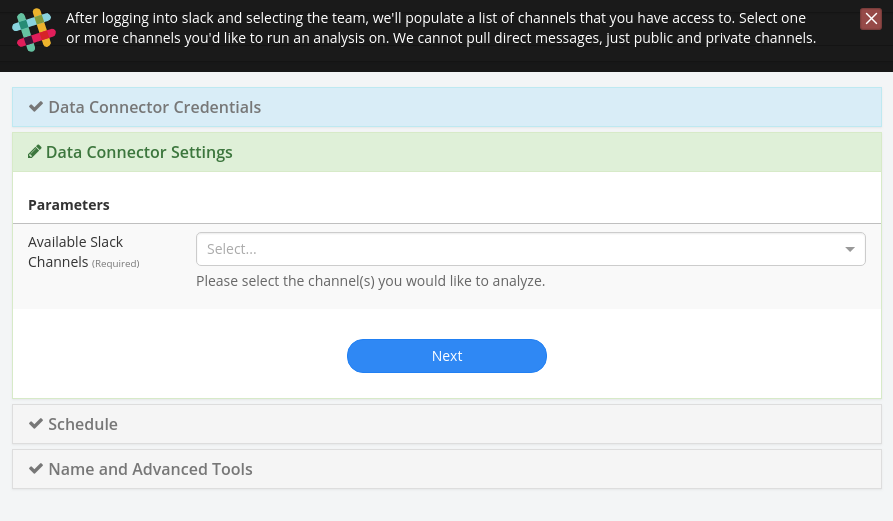Click the pencil icon beside Data Connector Settings
This screenshot has height=521, width=893.
(35, 151)
